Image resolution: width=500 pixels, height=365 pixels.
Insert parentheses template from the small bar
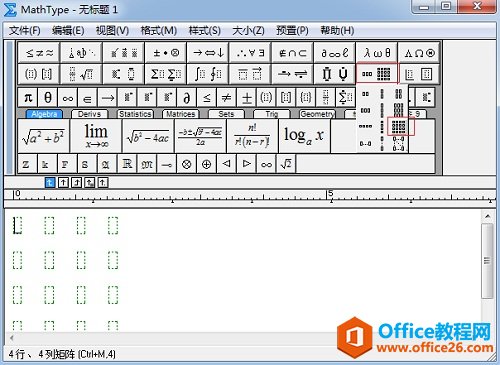tap(266, 97)
